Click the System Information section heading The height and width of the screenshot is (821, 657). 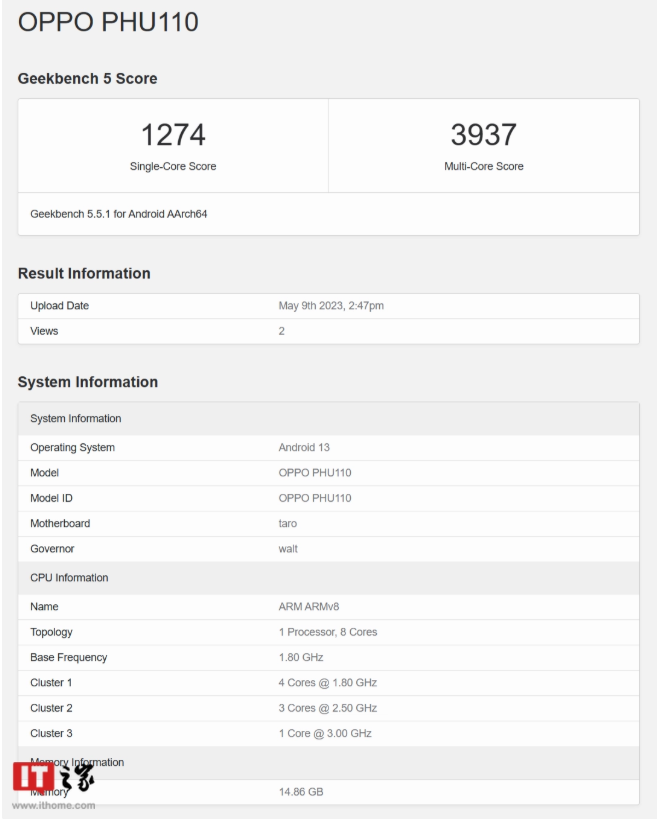[88, 382]
